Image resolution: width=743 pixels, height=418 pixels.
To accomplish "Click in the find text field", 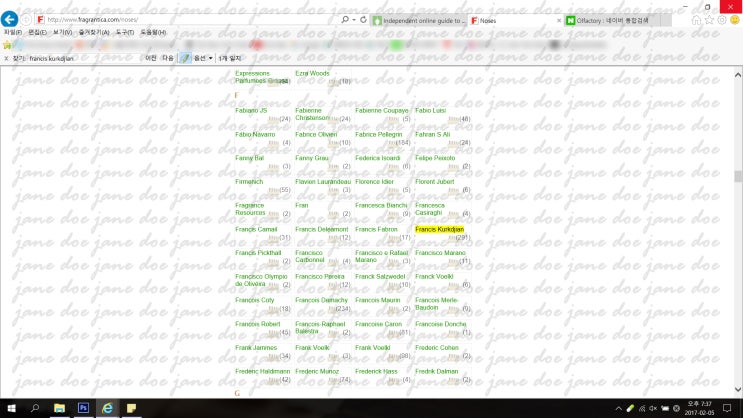I will (x=83, y=58).
